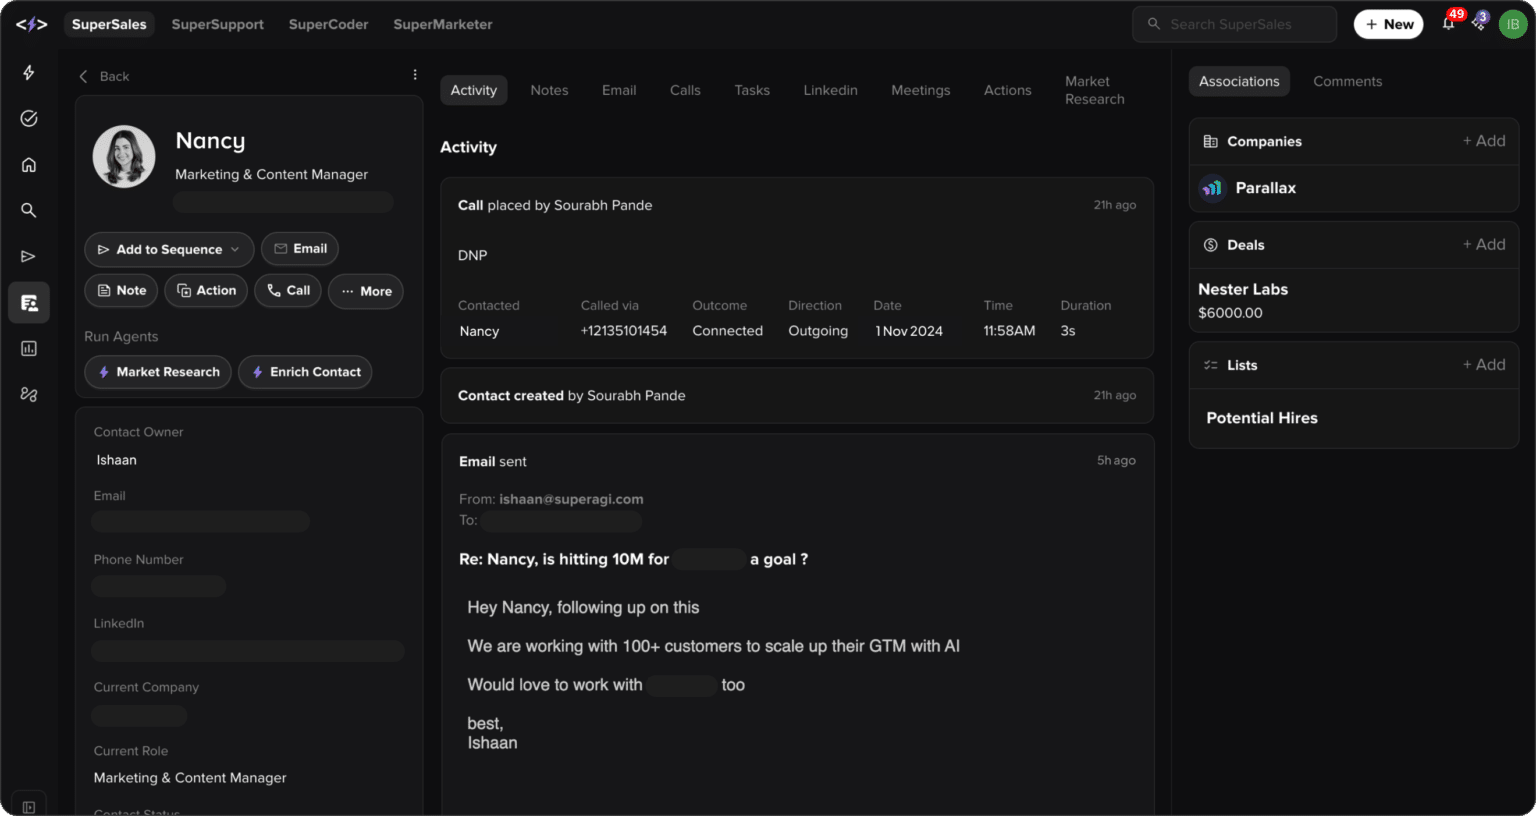1536x816 pixels.
Task: Open the More actions dropdown
Action: (366, 291)
